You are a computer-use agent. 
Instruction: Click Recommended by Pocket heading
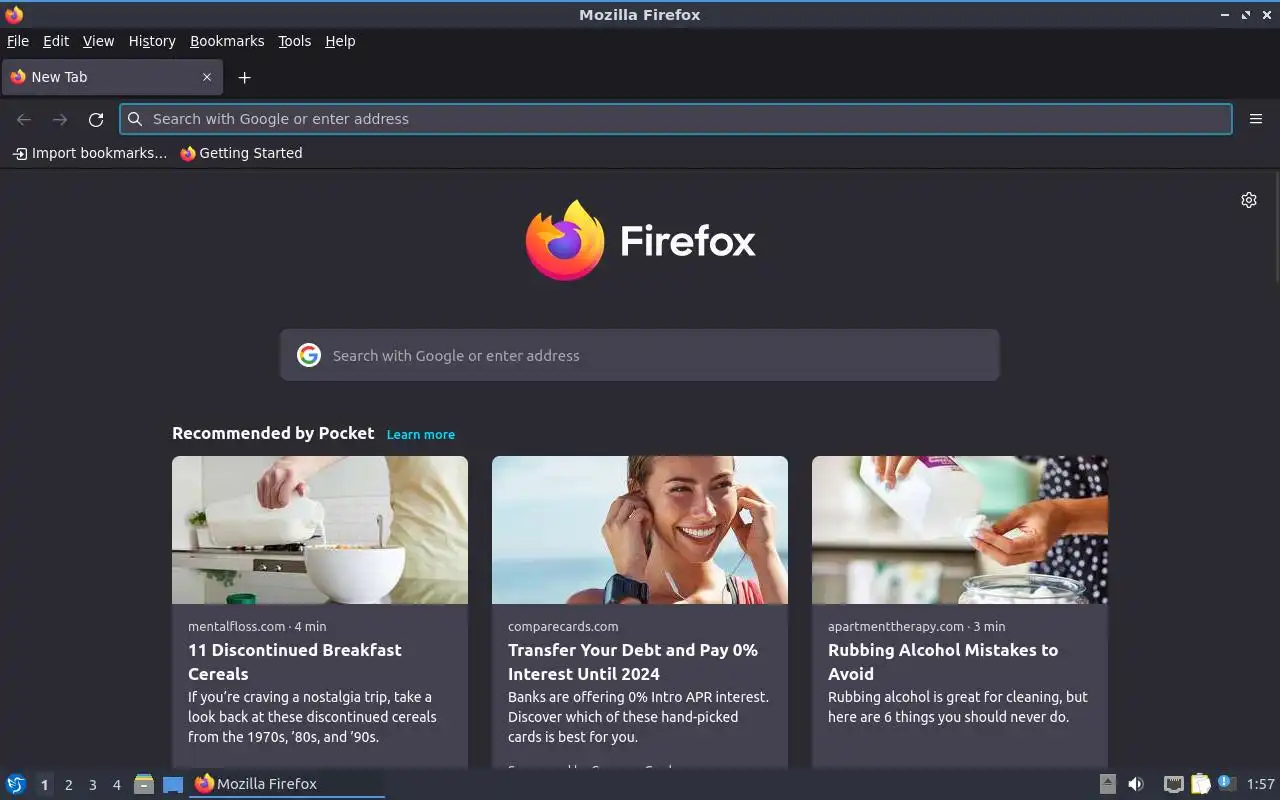[273, 433]
